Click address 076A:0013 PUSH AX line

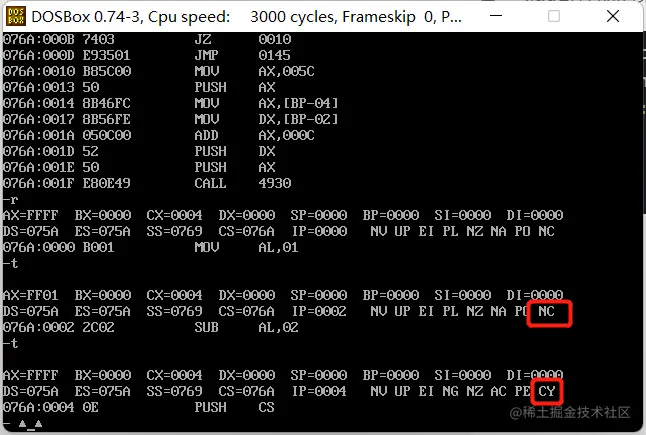coord(139,87)
